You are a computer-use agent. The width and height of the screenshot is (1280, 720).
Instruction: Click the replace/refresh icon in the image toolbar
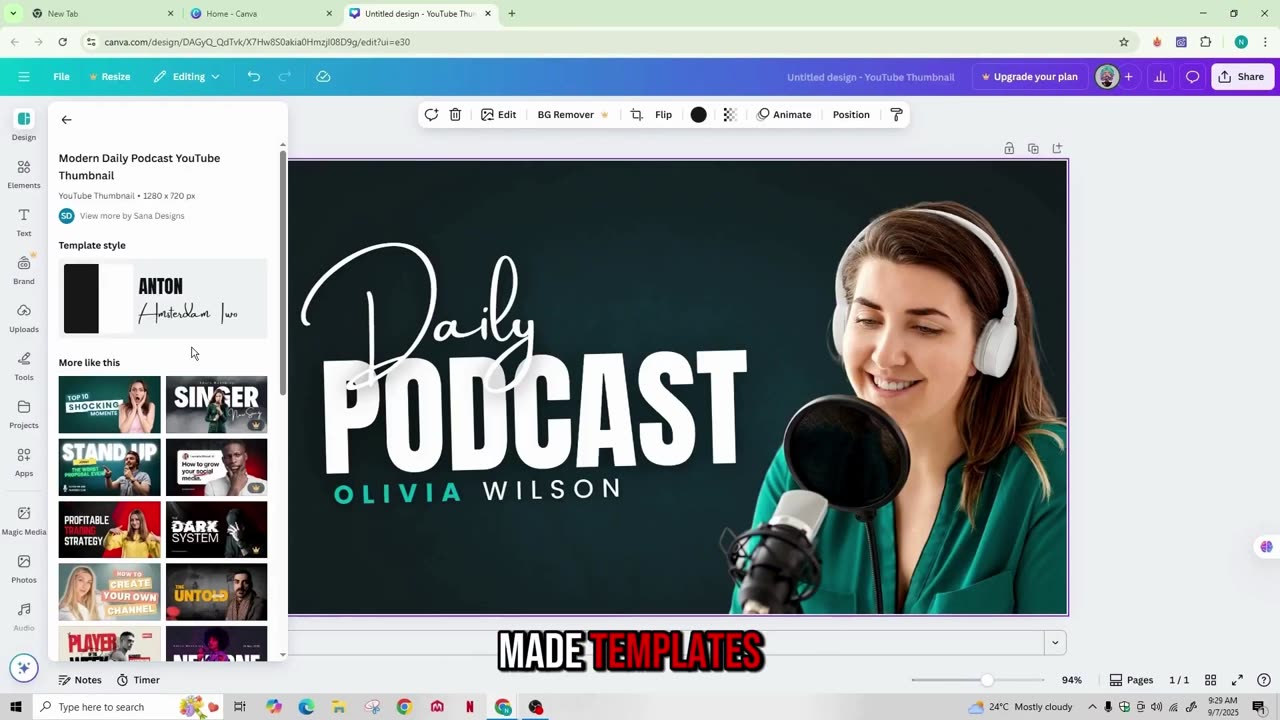(431, 115)
